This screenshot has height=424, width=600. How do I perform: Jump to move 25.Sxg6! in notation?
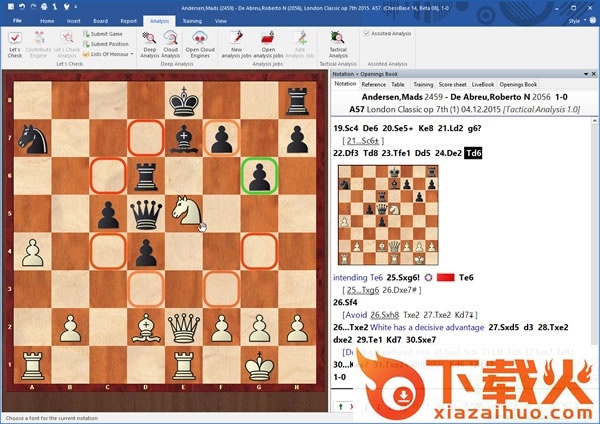coord(403,277)
